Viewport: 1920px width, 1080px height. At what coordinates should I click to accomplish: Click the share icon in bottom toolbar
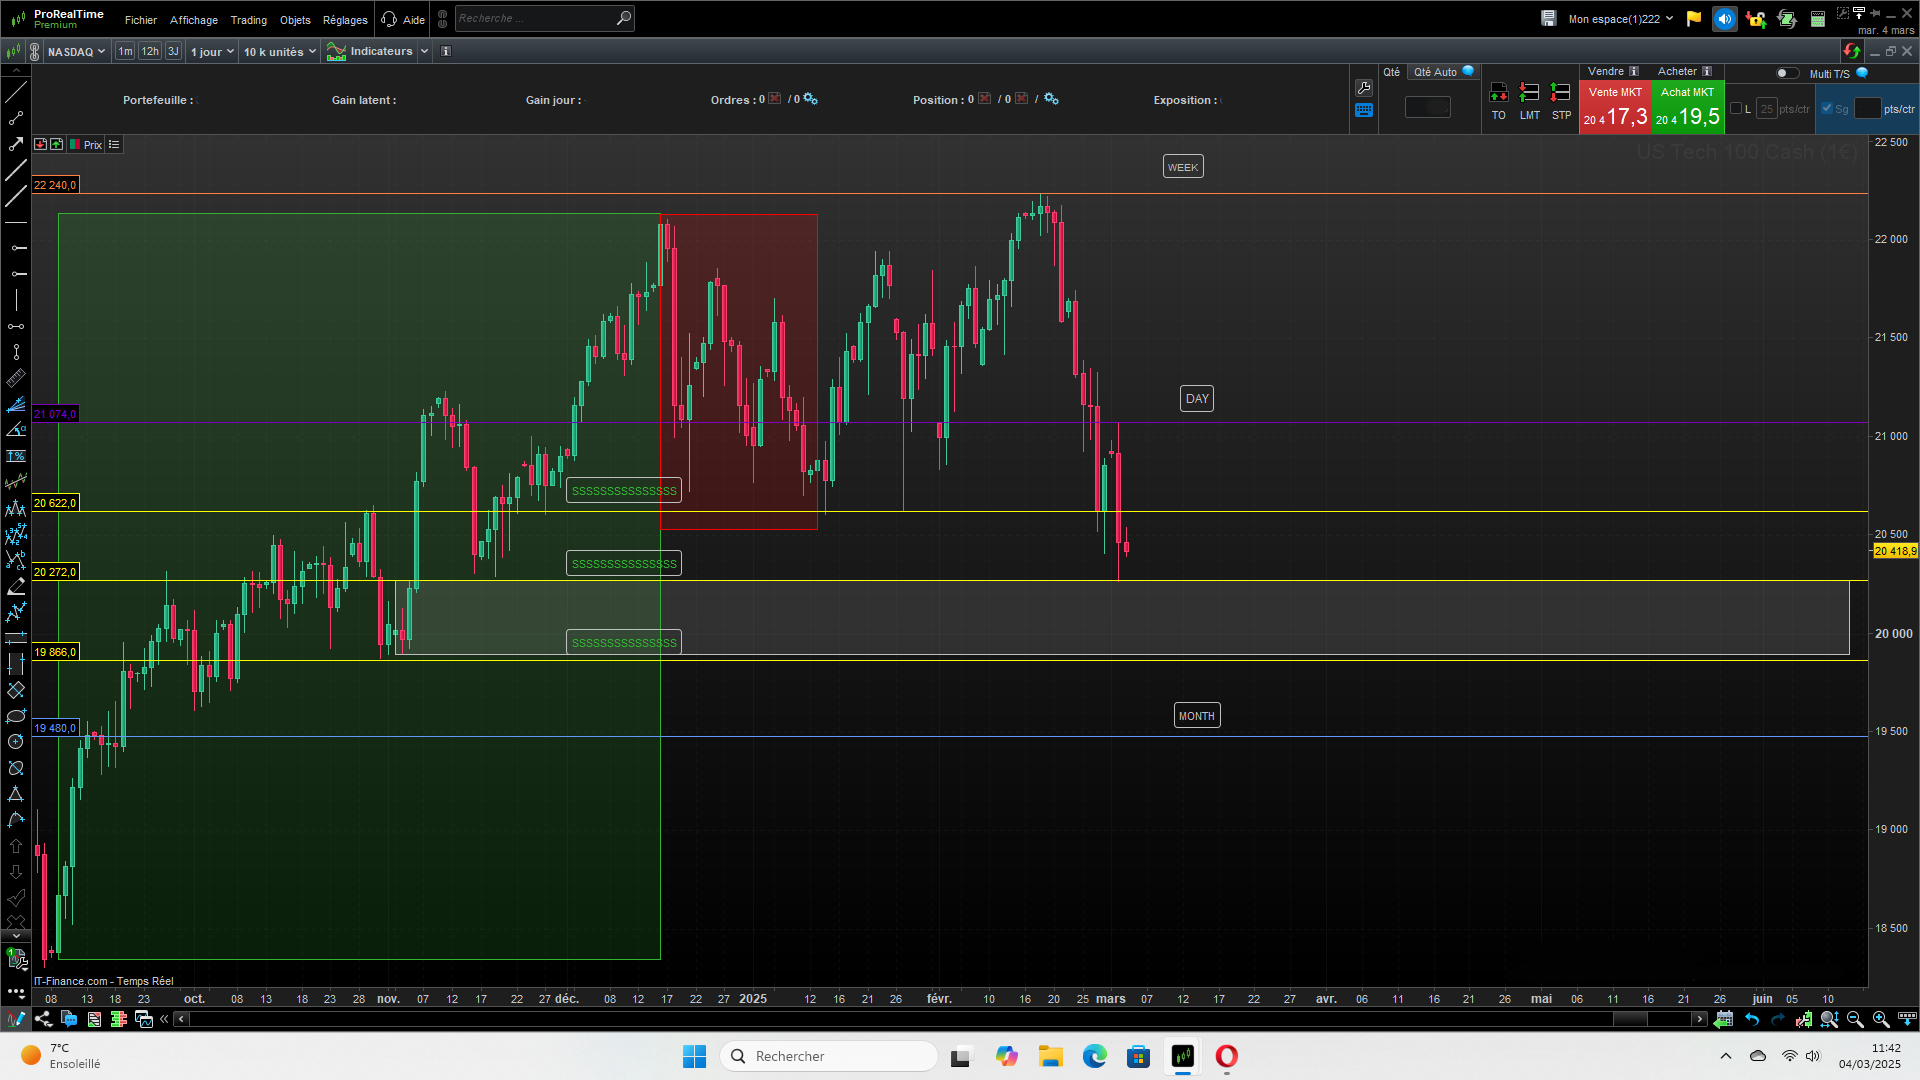coord(43,1019)
